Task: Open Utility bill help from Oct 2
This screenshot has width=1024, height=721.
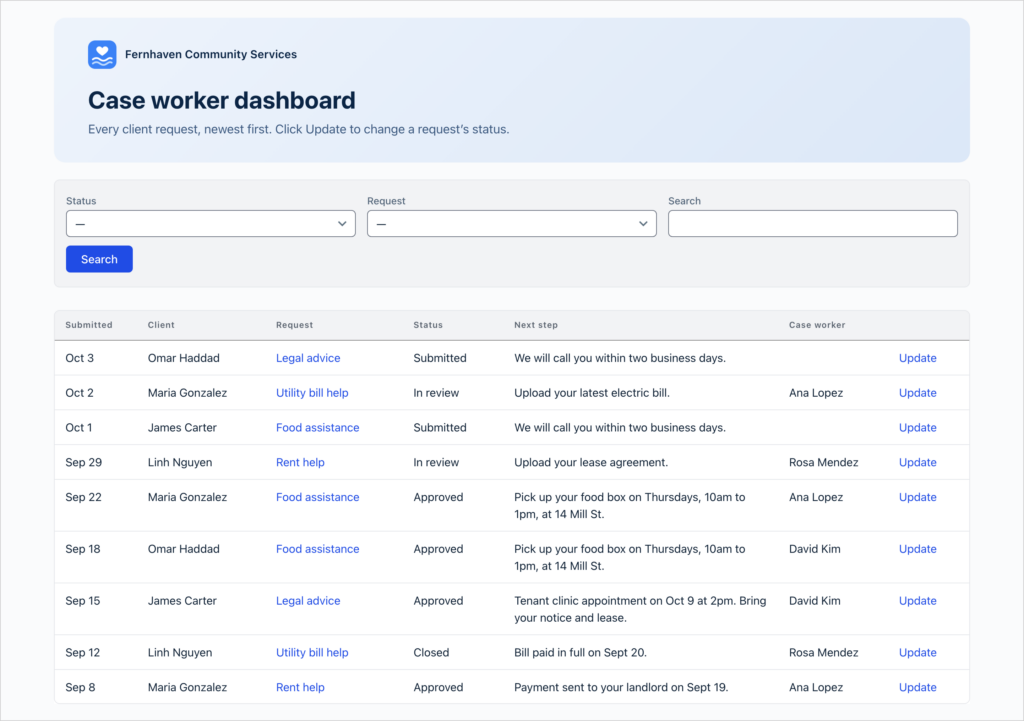Action: click(312, 393)
